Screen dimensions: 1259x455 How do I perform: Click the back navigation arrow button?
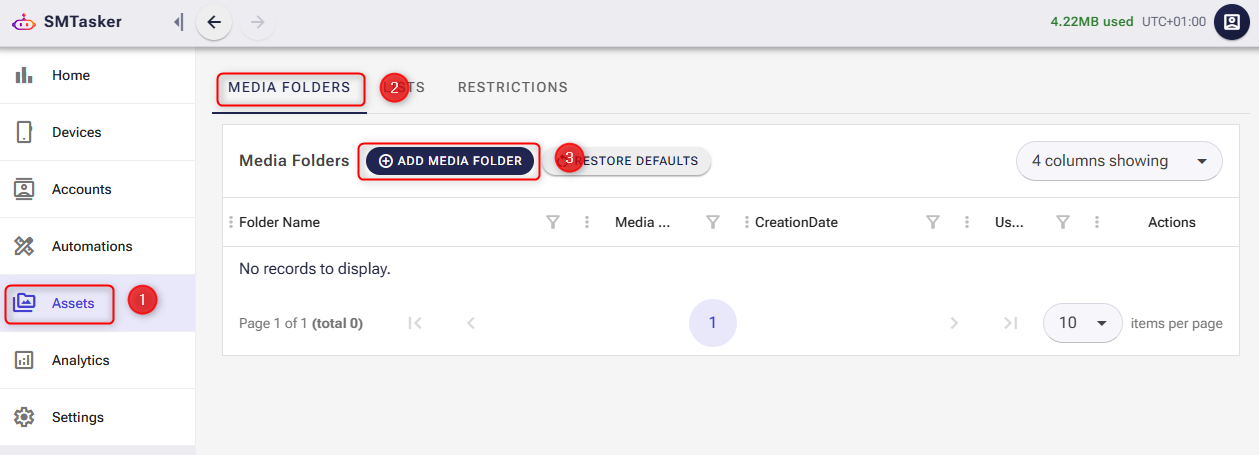click(214, 22)
